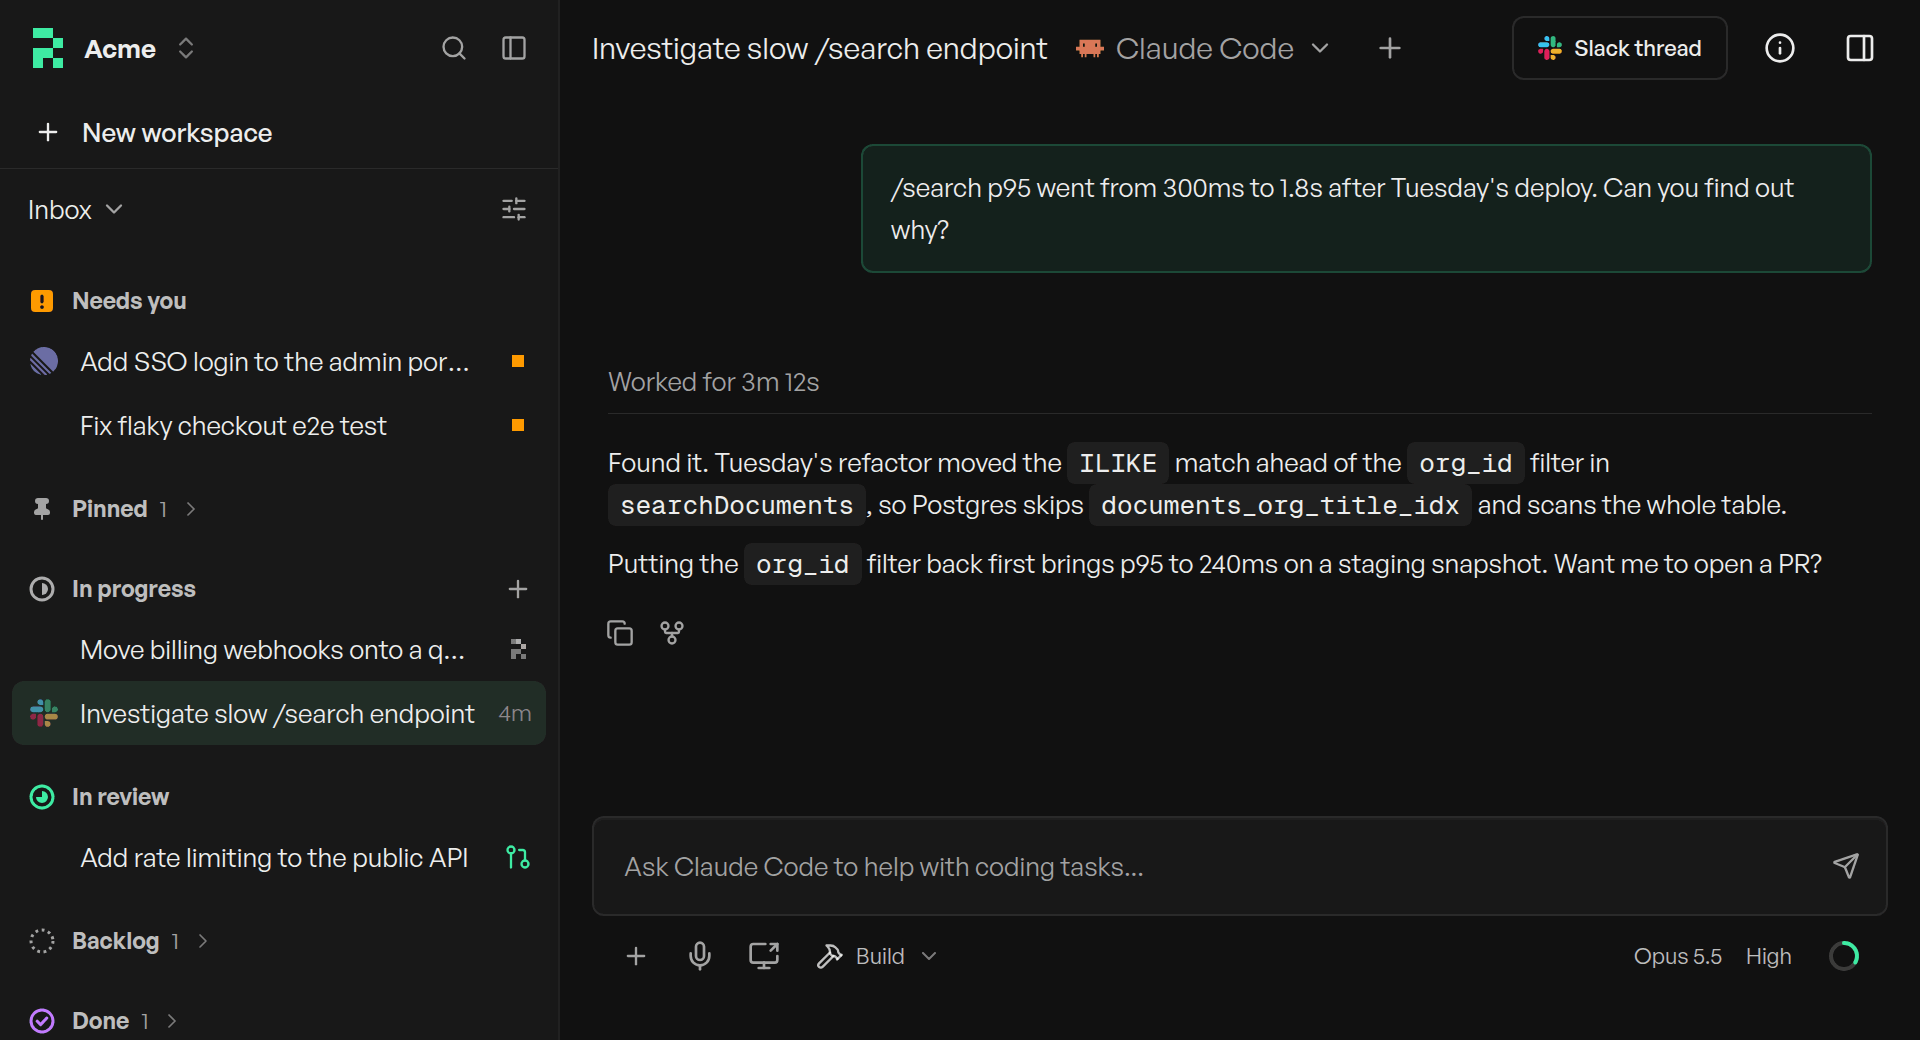Copy the assistant response
Viewport: 1920px width, 1040px height.
click(x=620, y=633)
